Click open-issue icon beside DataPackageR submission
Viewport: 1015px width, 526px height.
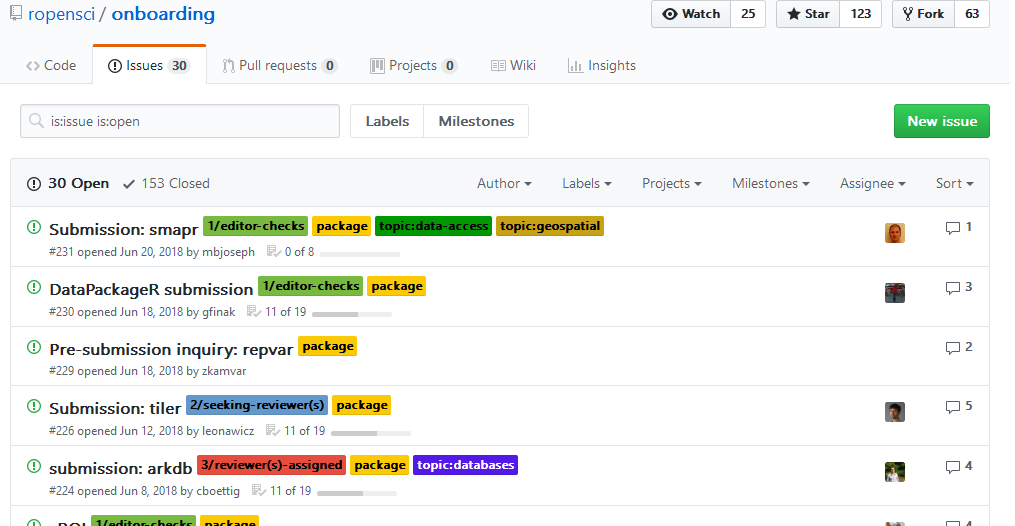tap(34, 287)
